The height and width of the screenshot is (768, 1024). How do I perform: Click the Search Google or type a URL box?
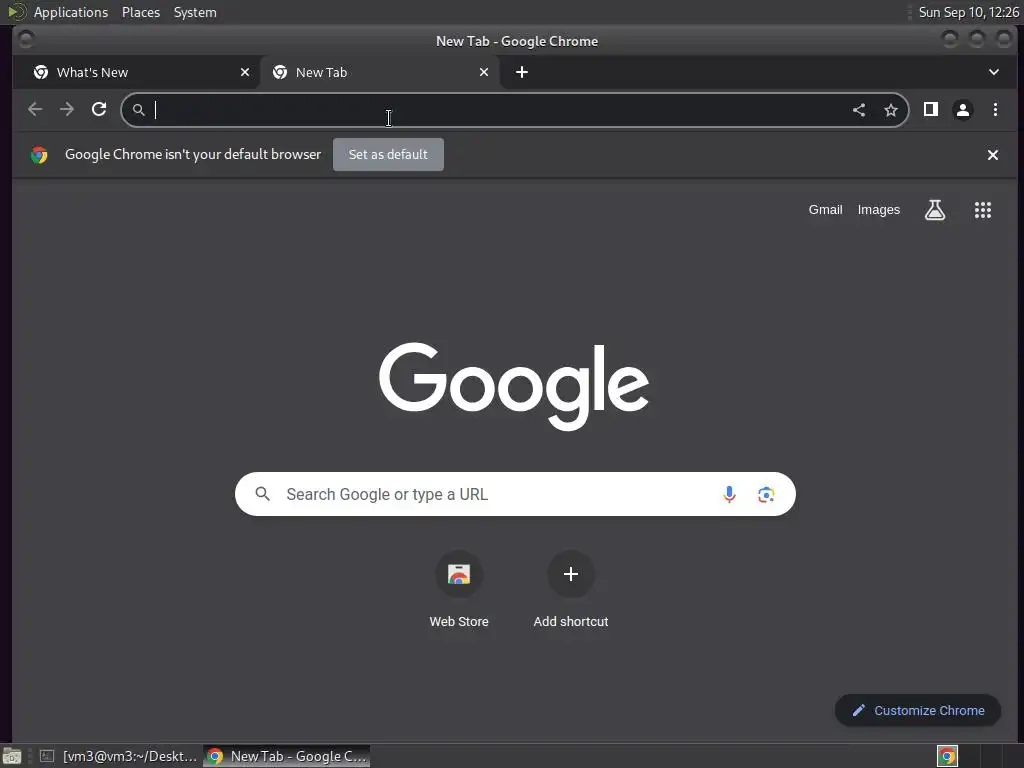[x=515, y=494]
